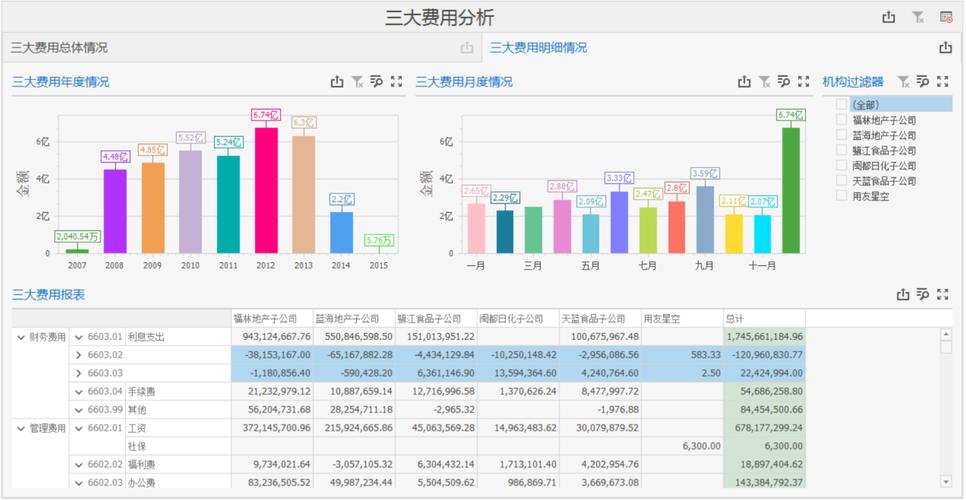Image resolution: width=966 pixels, height=500 pixels.
Task: Select the pink 2012 bar in annual chart
Action: tap(266, 190)
